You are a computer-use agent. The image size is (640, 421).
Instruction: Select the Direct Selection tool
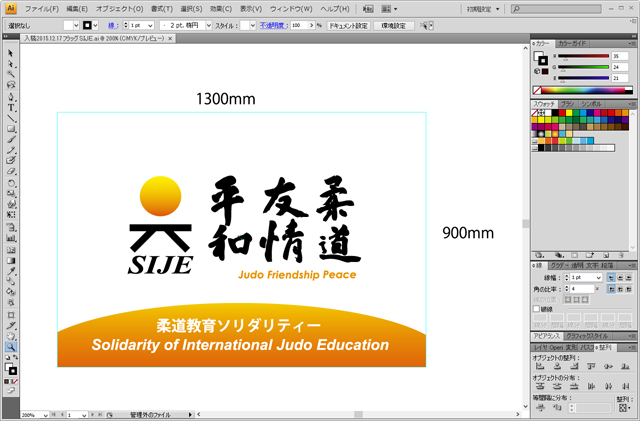(11, 64)
